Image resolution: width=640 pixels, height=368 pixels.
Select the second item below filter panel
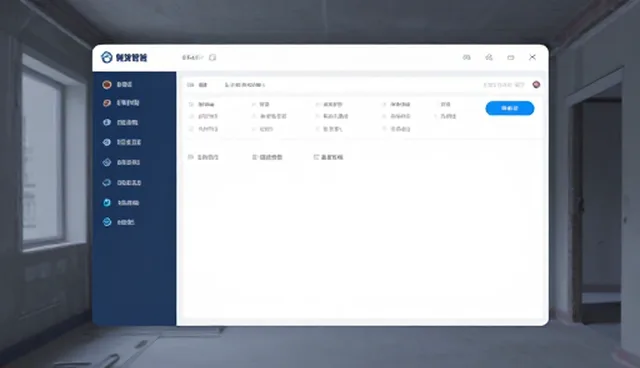267,157
